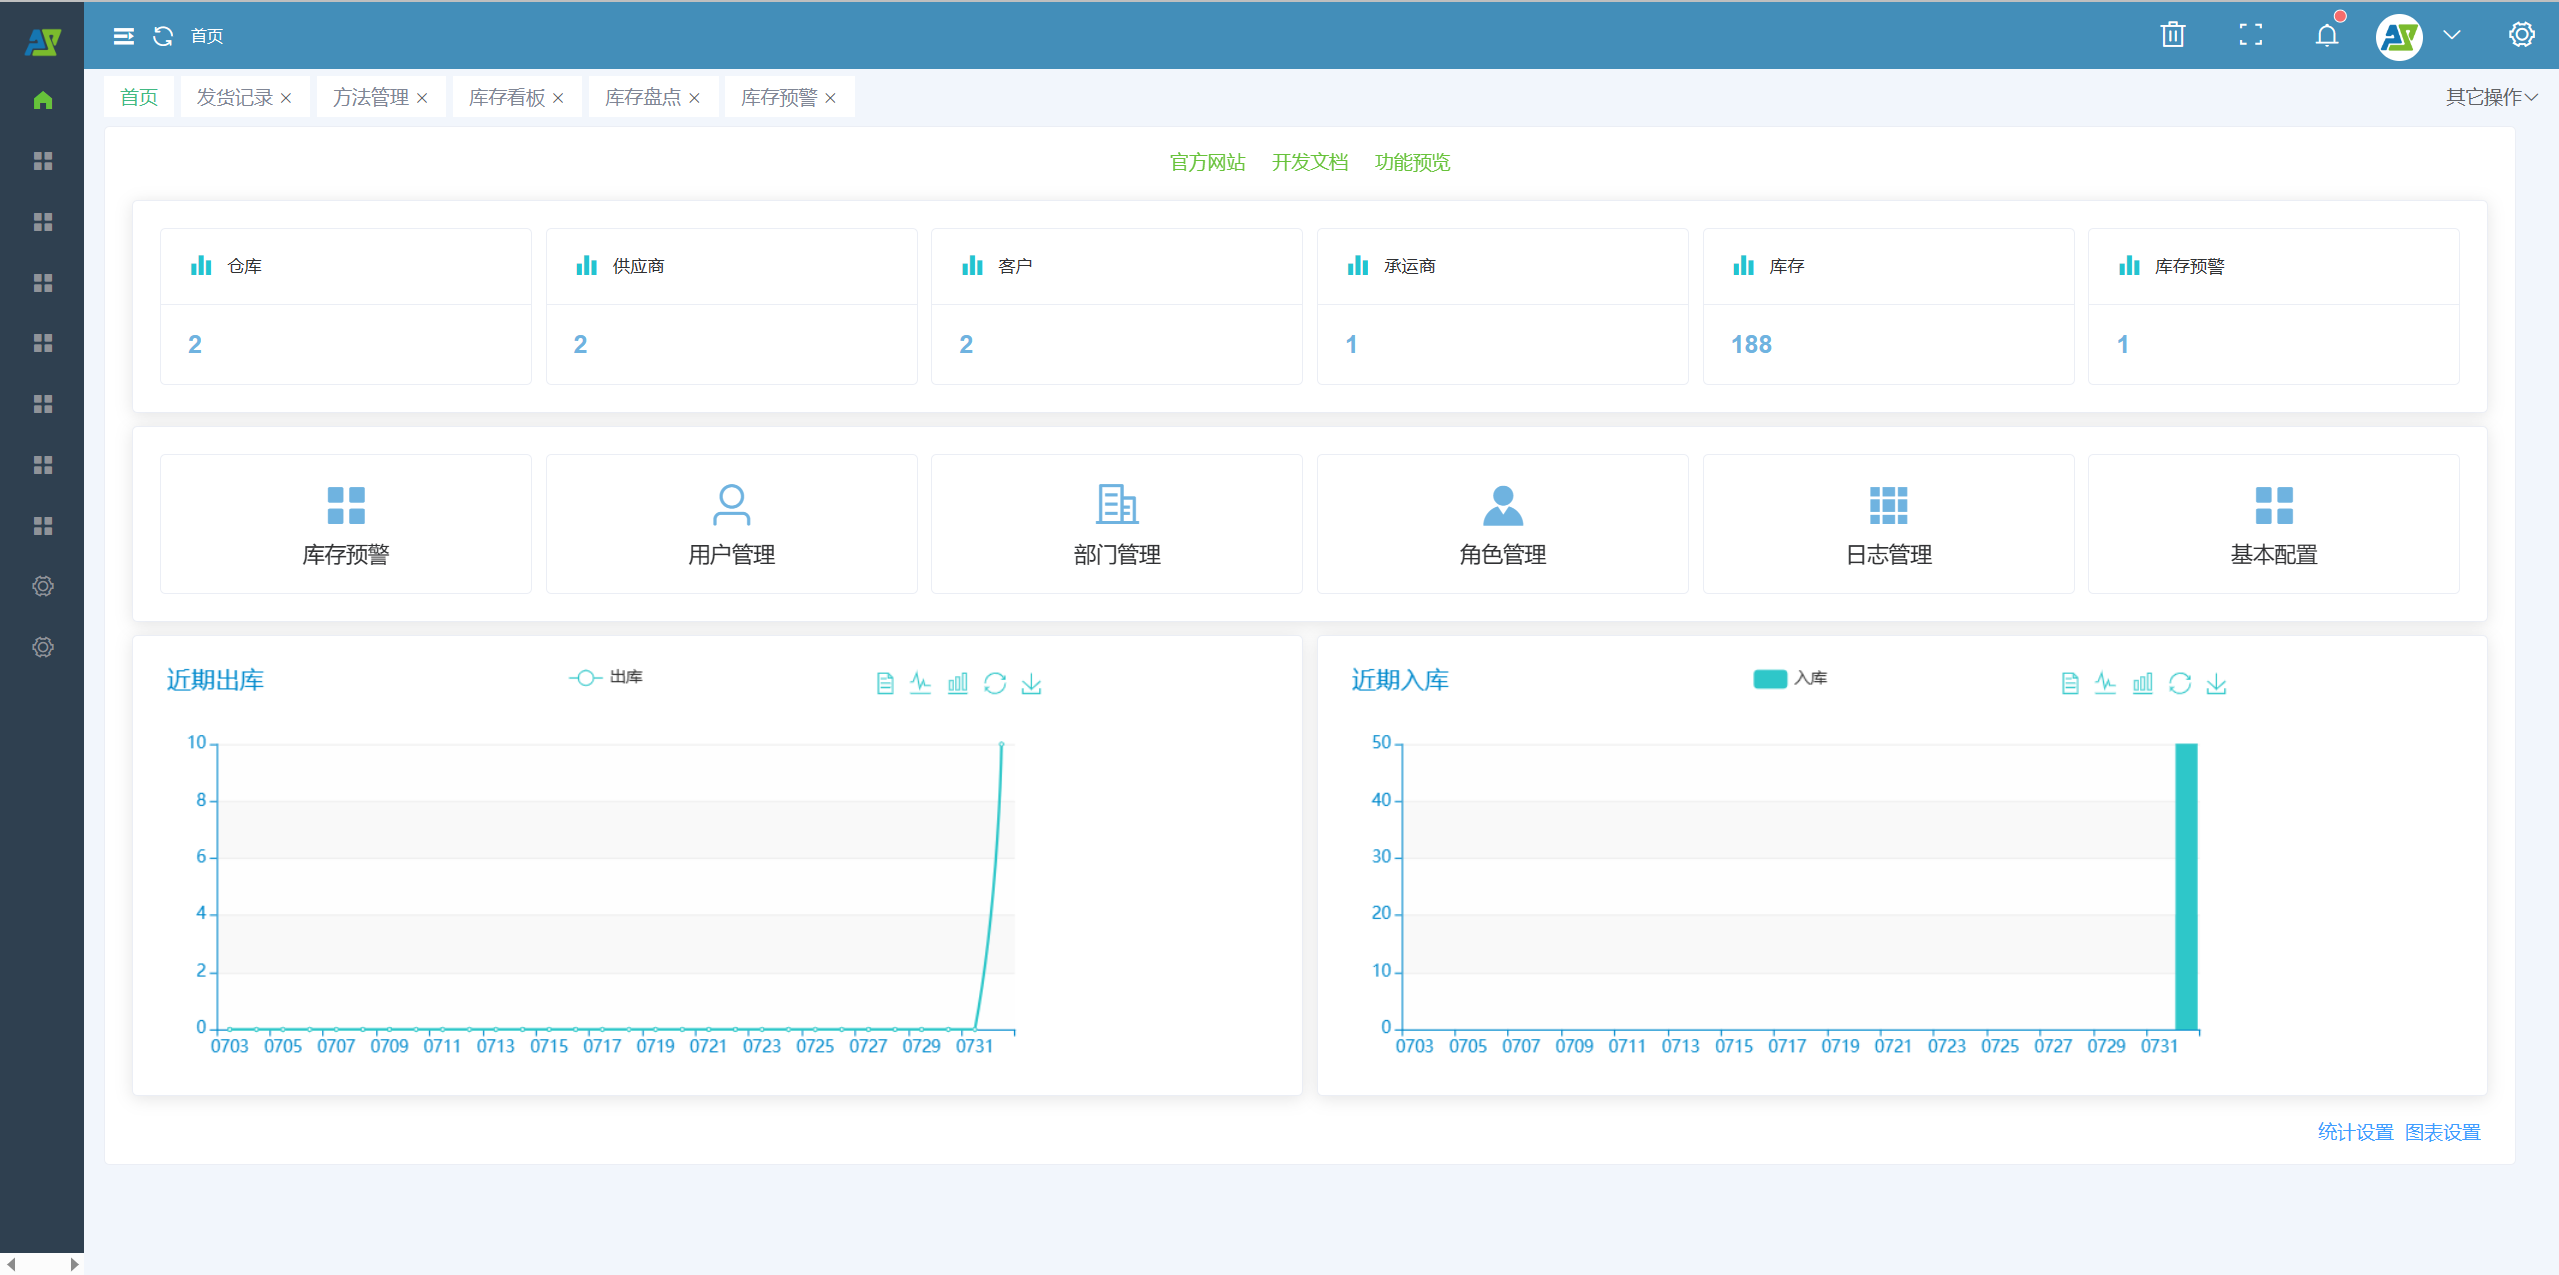The height and width of the screenshot is (1275, 2559).
Task: Click 库存预警 statistics card header
Action: click(2274, 266)
